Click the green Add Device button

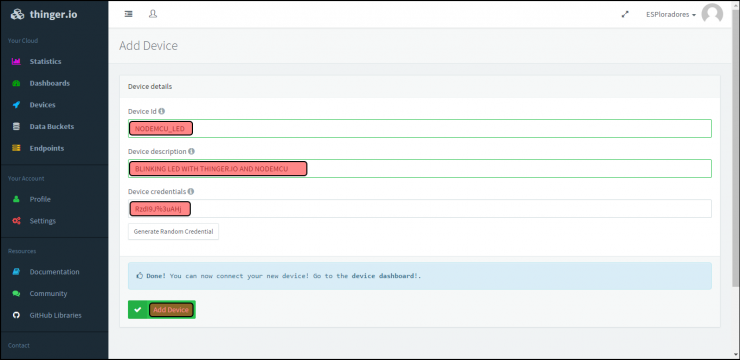162,310
